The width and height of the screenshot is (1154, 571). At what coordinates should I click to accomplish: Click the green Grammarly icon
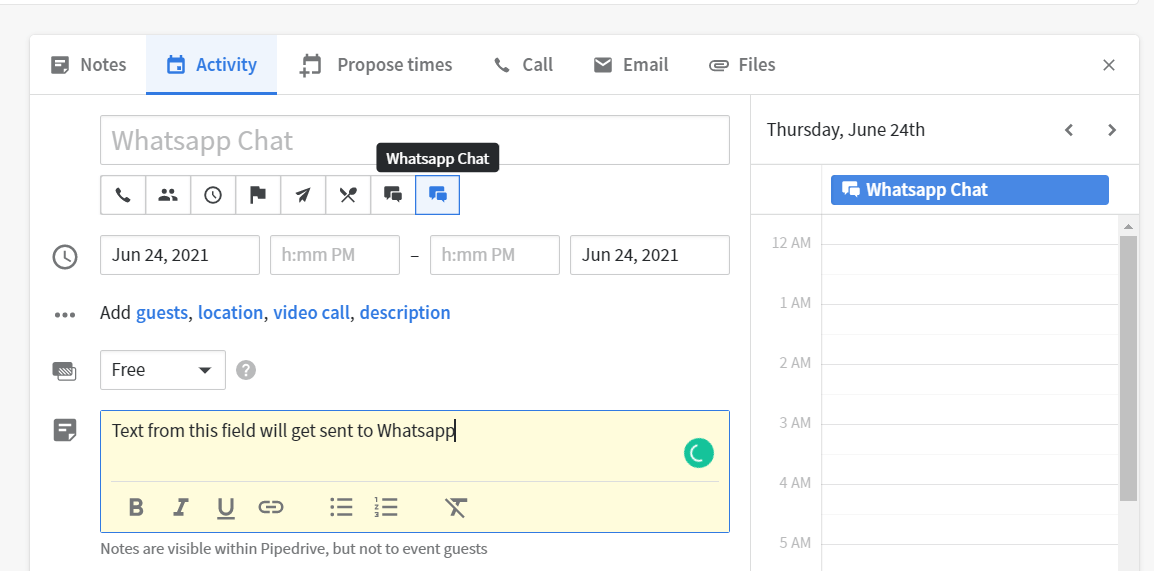pyautogui.click(x=698, y=453)
